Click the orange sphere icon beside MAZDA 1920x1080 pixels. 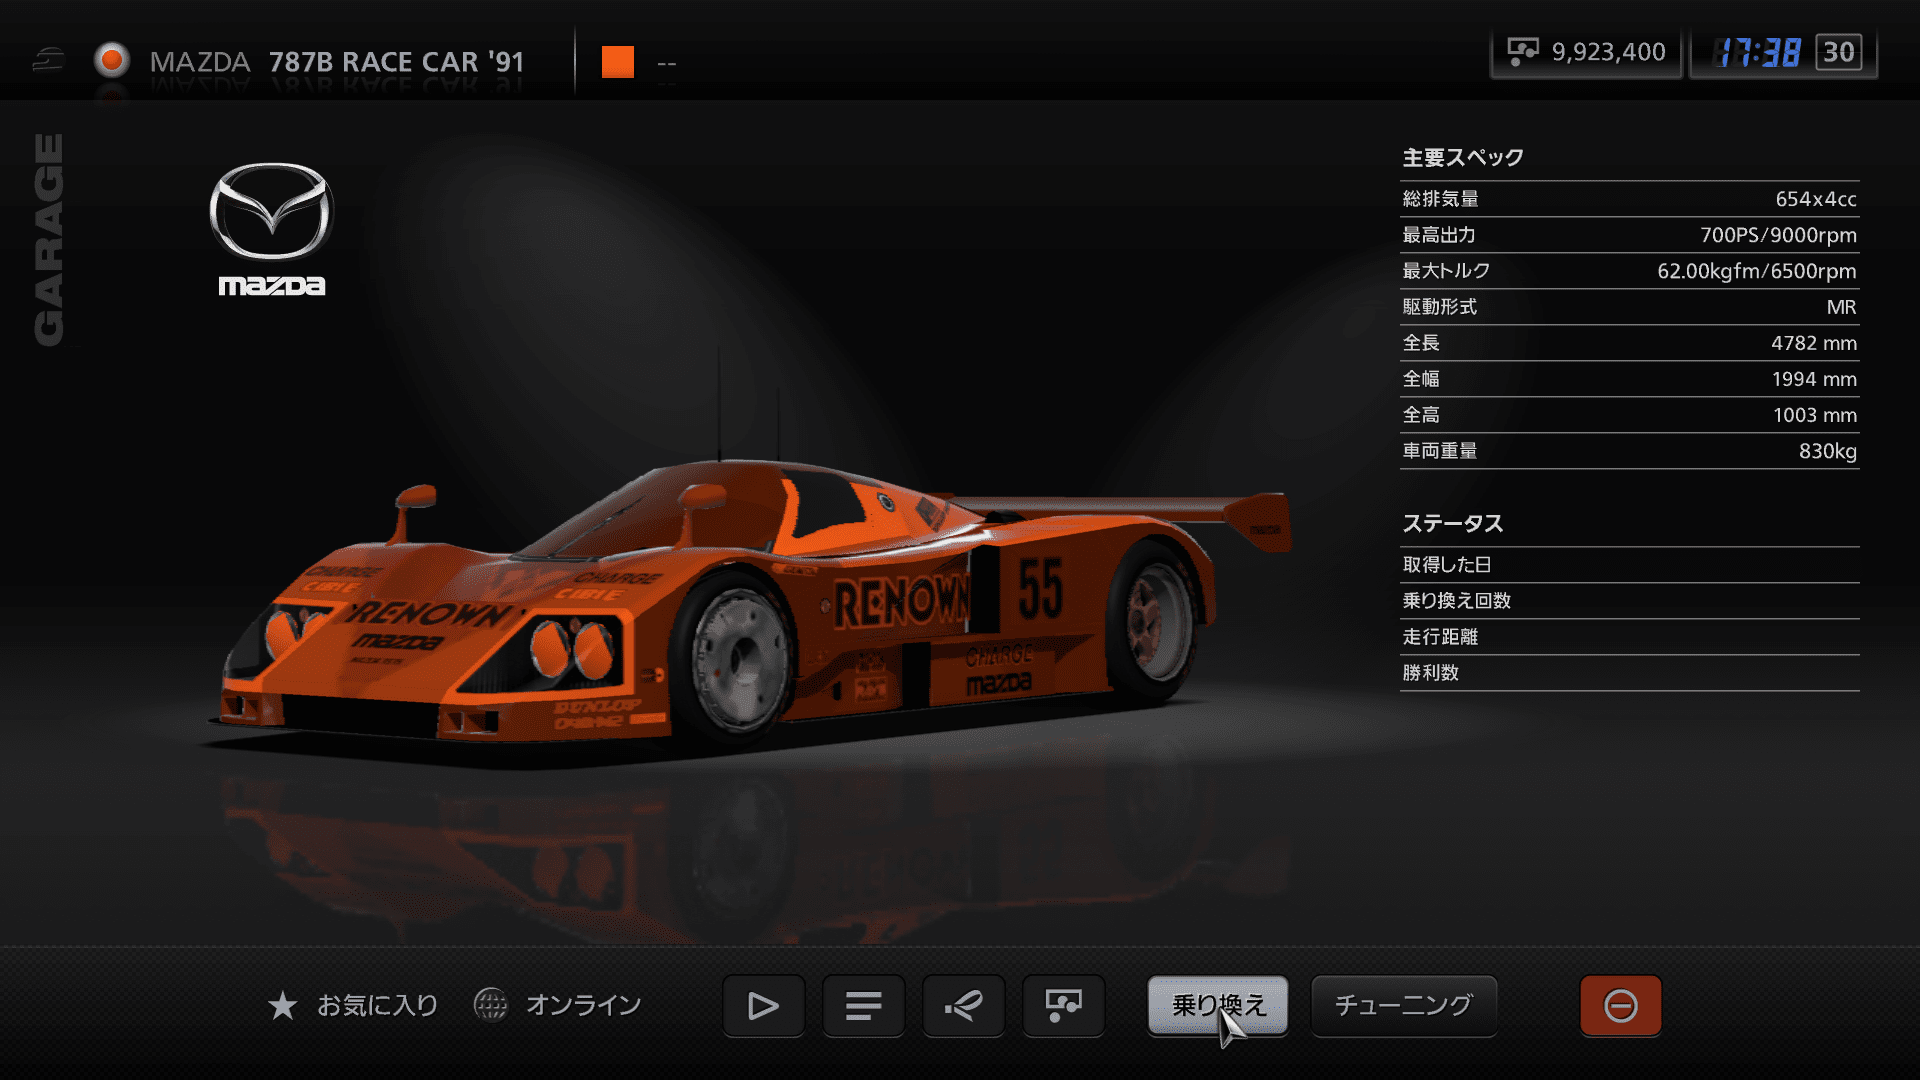pos(112,61)
